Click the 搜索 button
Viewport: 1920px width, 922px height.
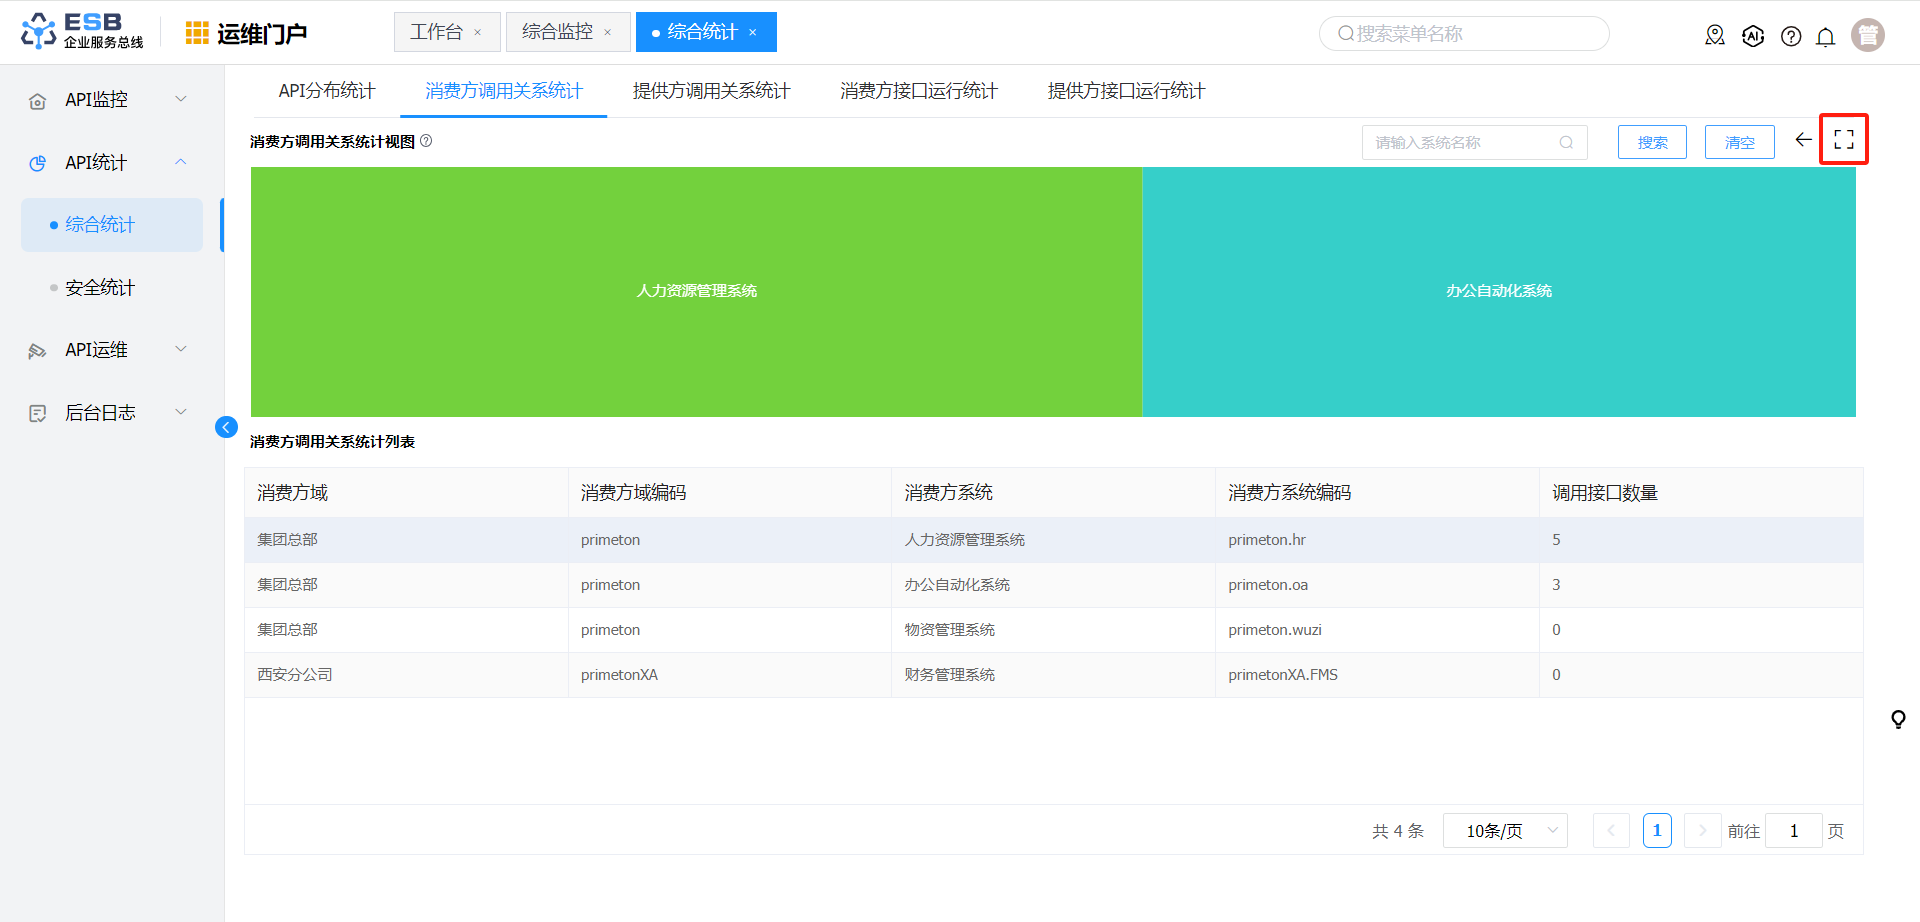(x=1651, y=142)
